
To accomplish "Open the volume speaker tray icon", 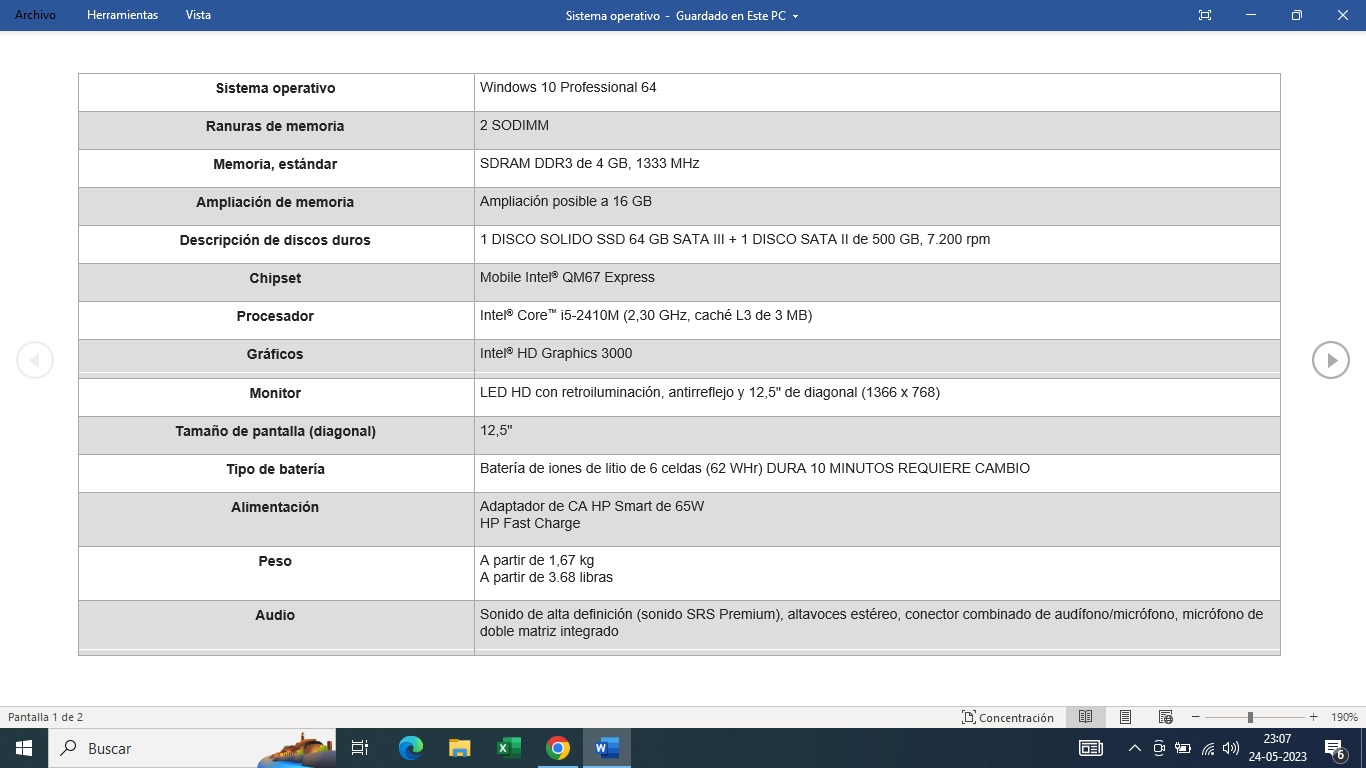I will coord(1231,748).
